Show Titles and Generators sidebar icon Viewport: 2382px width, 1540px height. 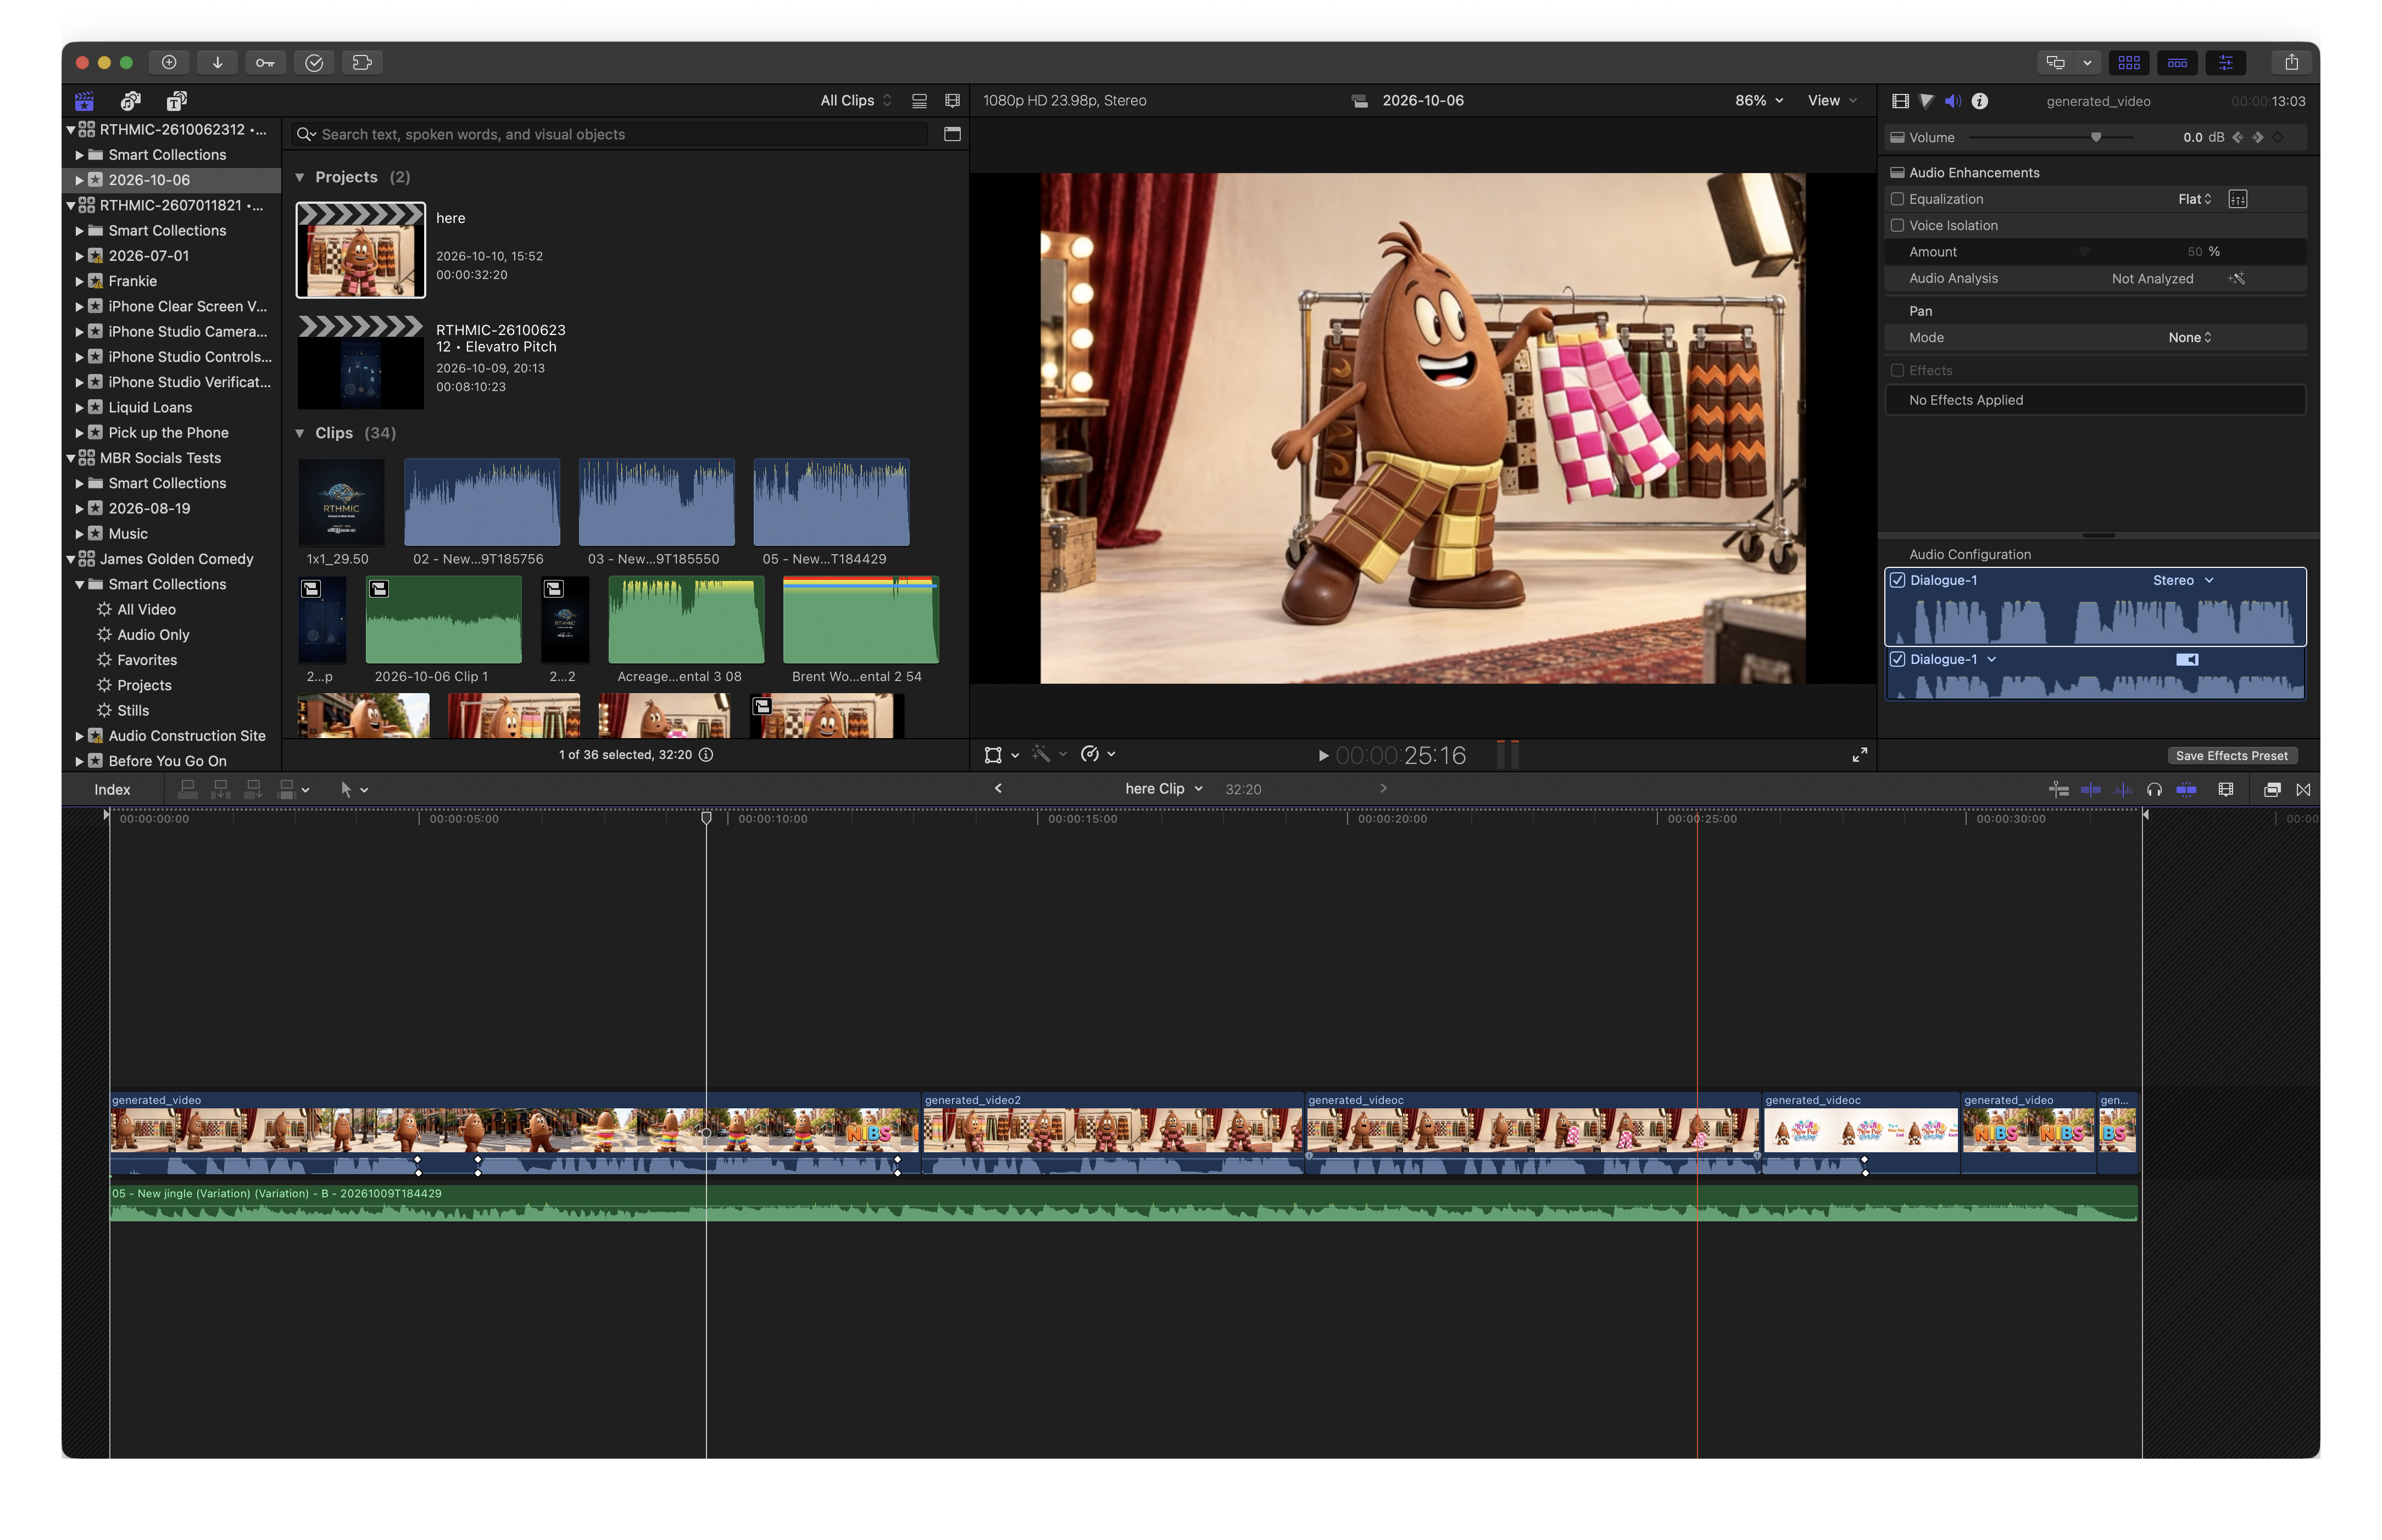coord(177,100)
